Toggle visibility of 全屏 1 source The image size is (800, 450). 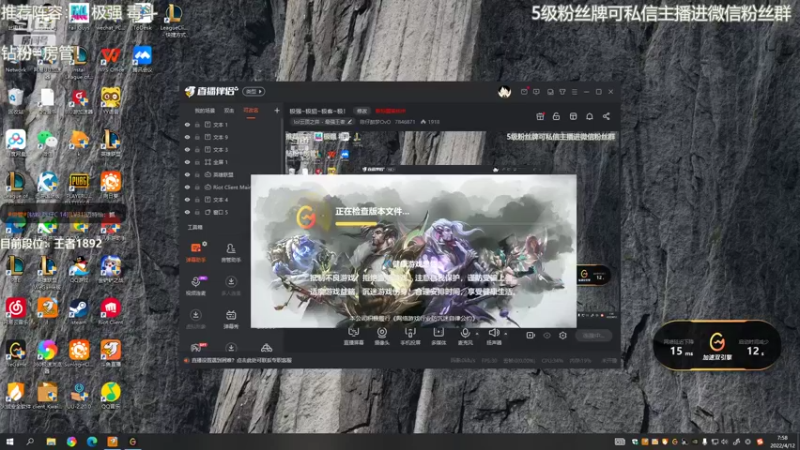point(187,162)
